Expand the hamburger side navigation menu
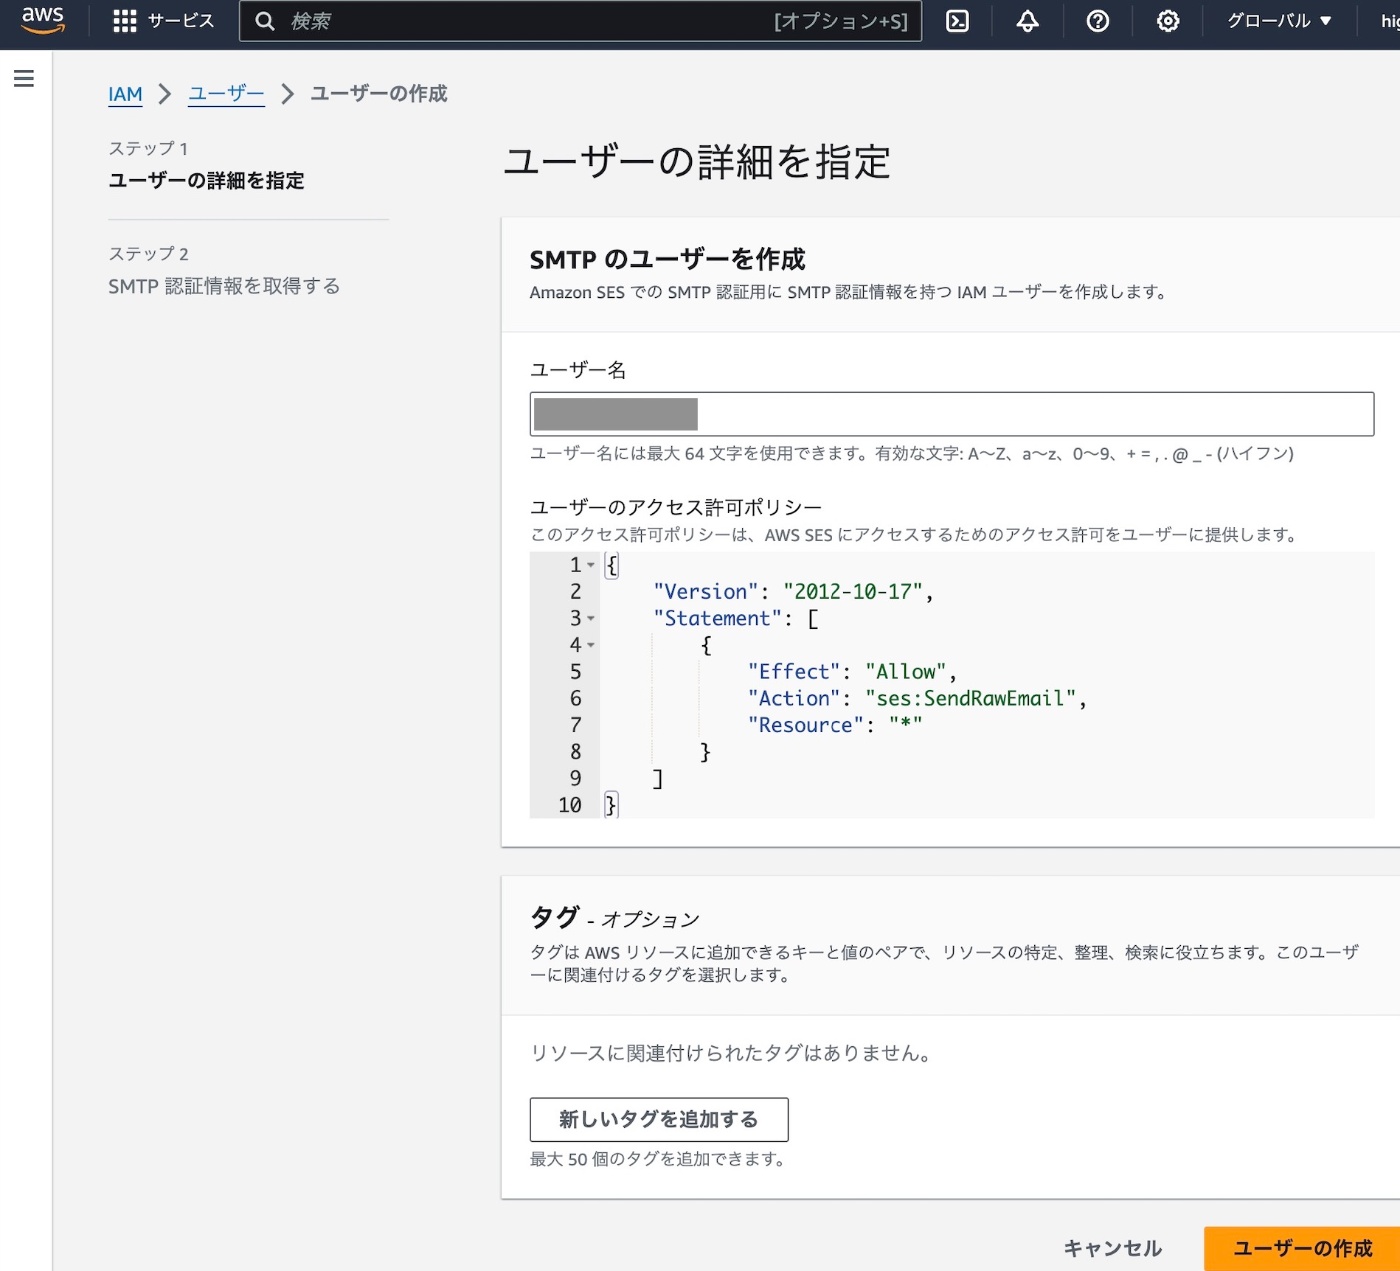Image resolution: width=1400 pixels, height=1271 pixels. coord(24,78)
